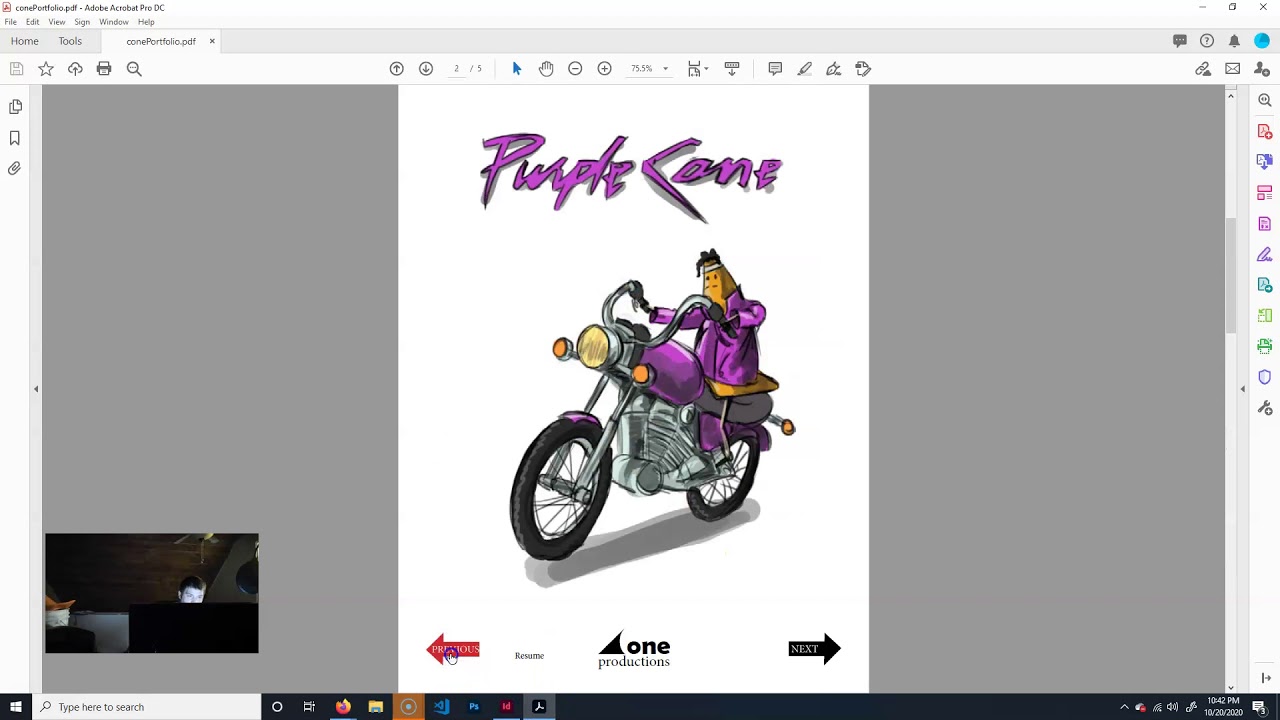Screen dimensions: 1280x720
Task: Open the View menu
Action: coord(57,22)
